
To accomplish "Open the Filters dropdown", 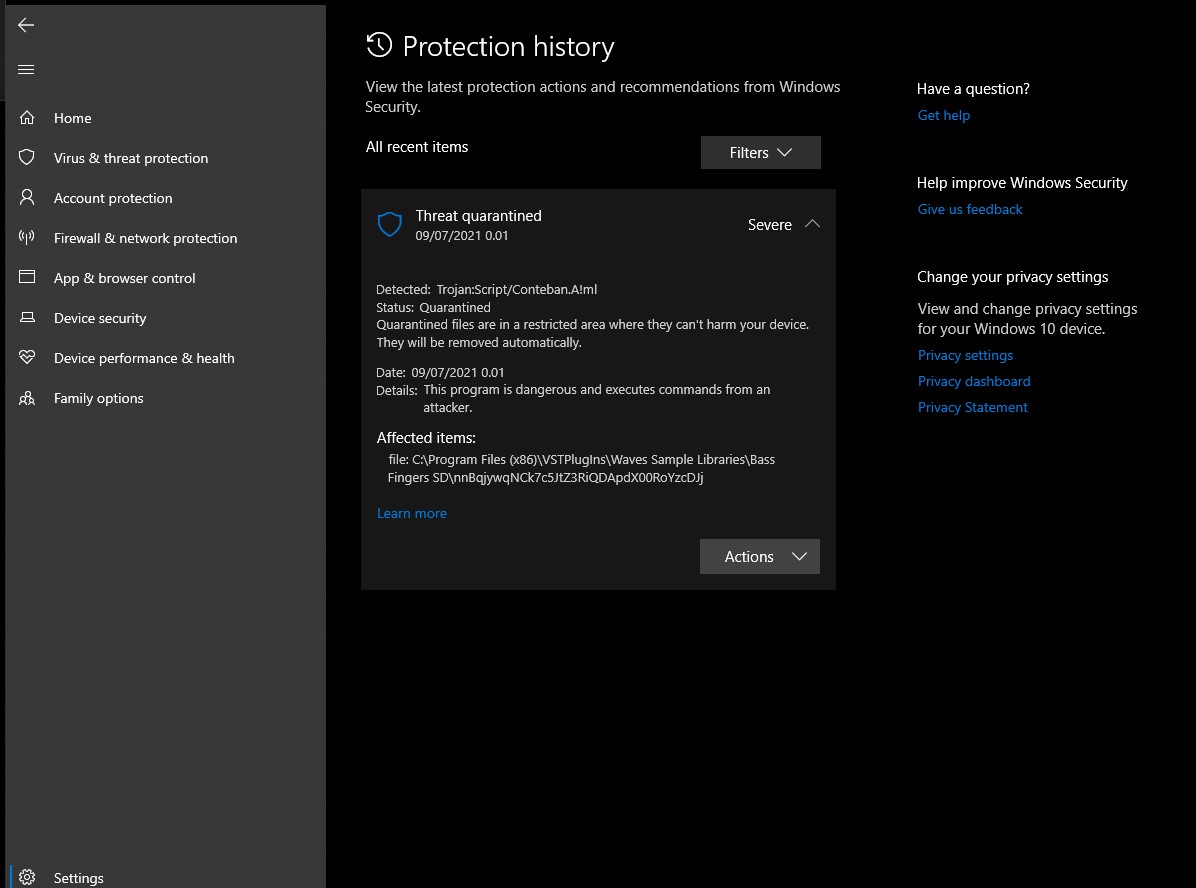I will click(760, 153).
